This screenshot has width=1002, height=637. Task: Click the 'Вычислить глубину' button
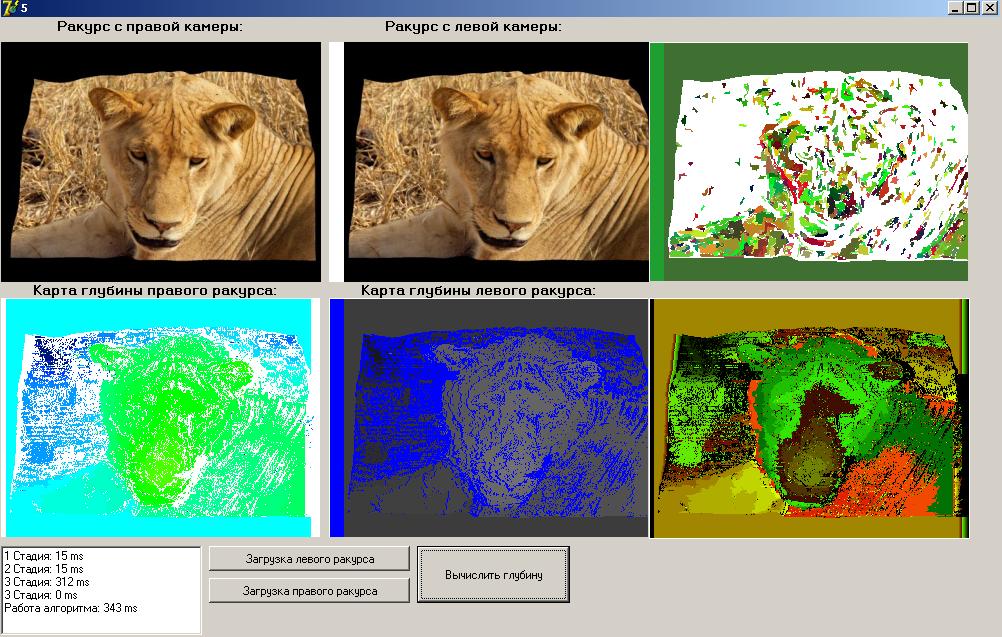pyautogui.click(x=493, y=574)
